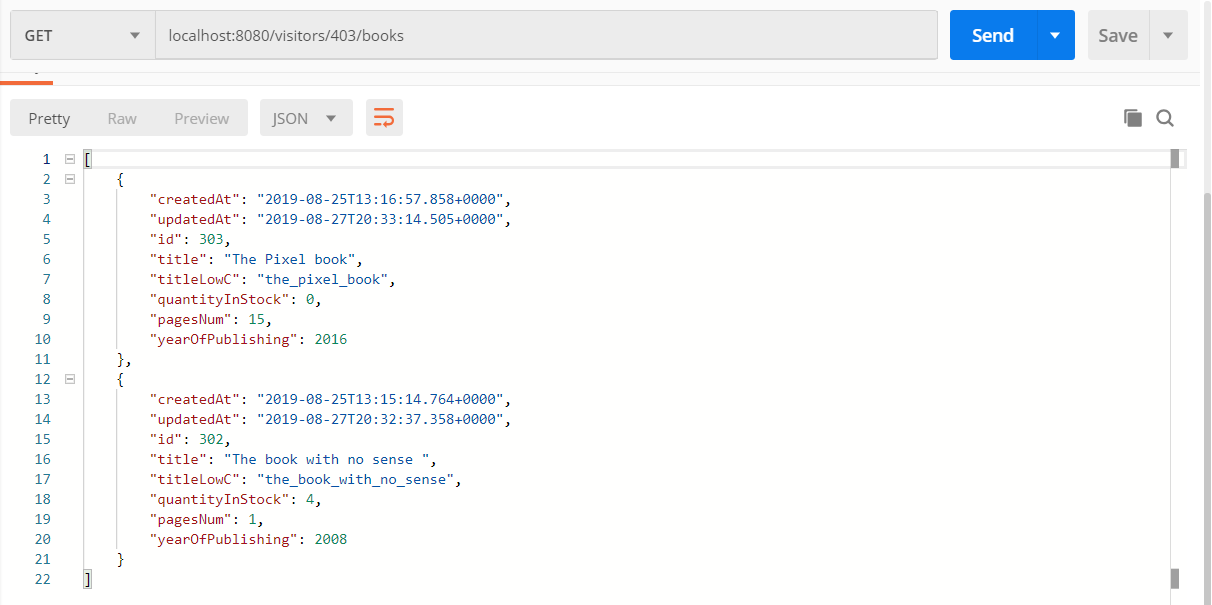Click the id value 302
1212x605 pixels.
211,439
